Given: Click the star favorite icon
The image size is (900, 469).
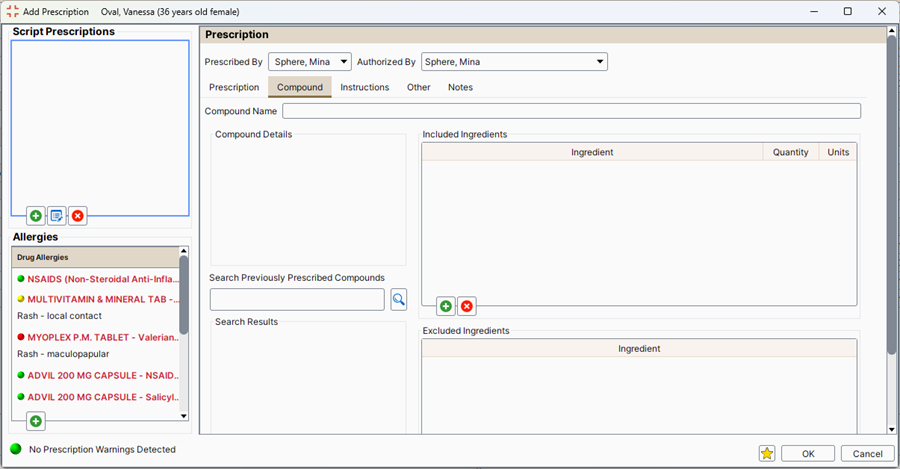Looking at the screenshot, I should pyautogui.click(x=767, y=453).
